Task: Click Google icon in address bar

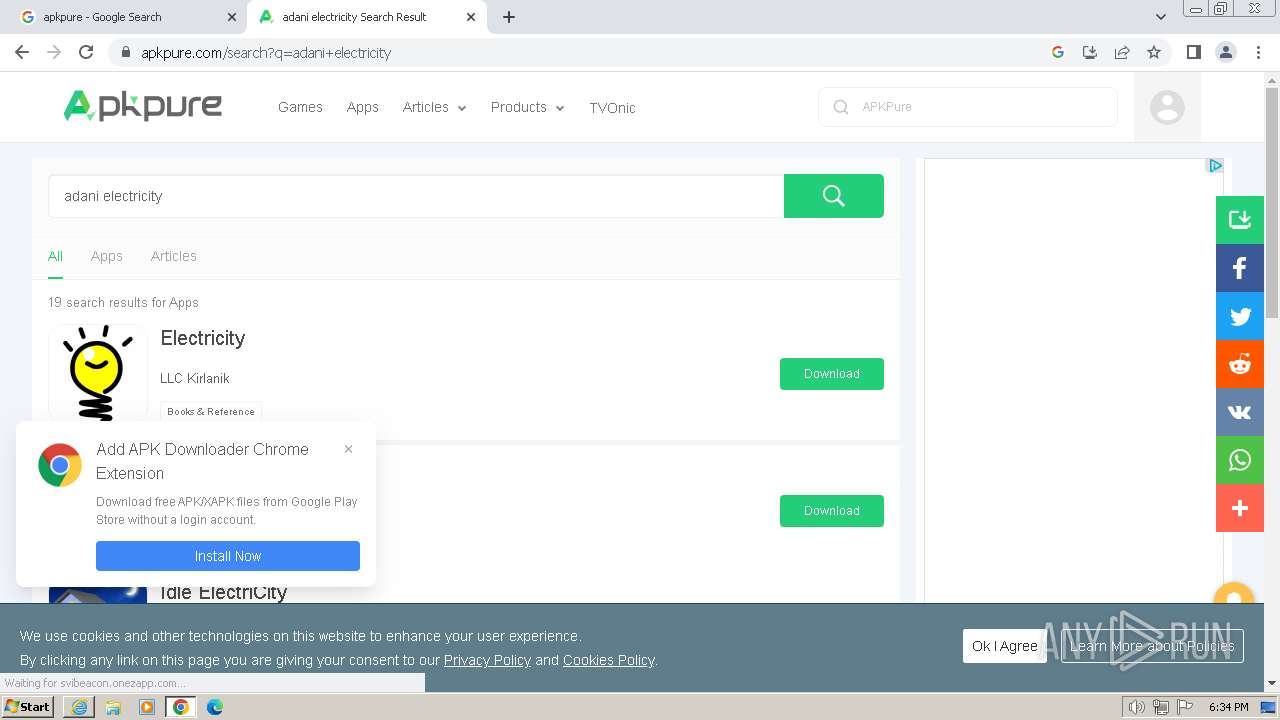Action: pos(1058,52)
